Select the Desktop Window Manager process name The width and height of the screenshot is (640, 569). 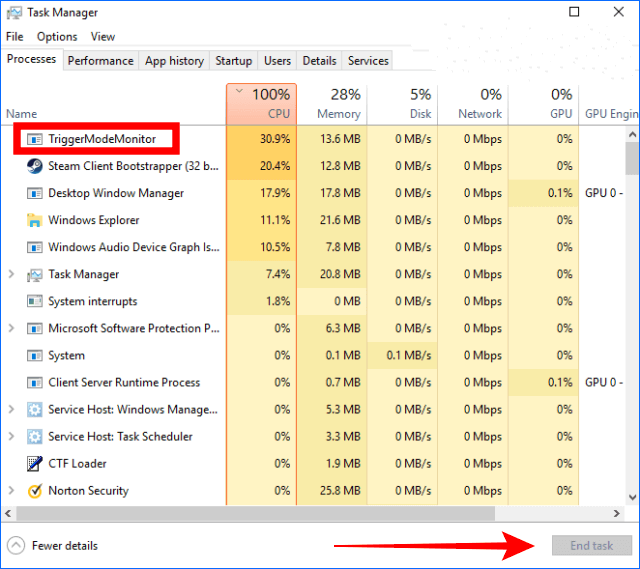click(116, 193)
